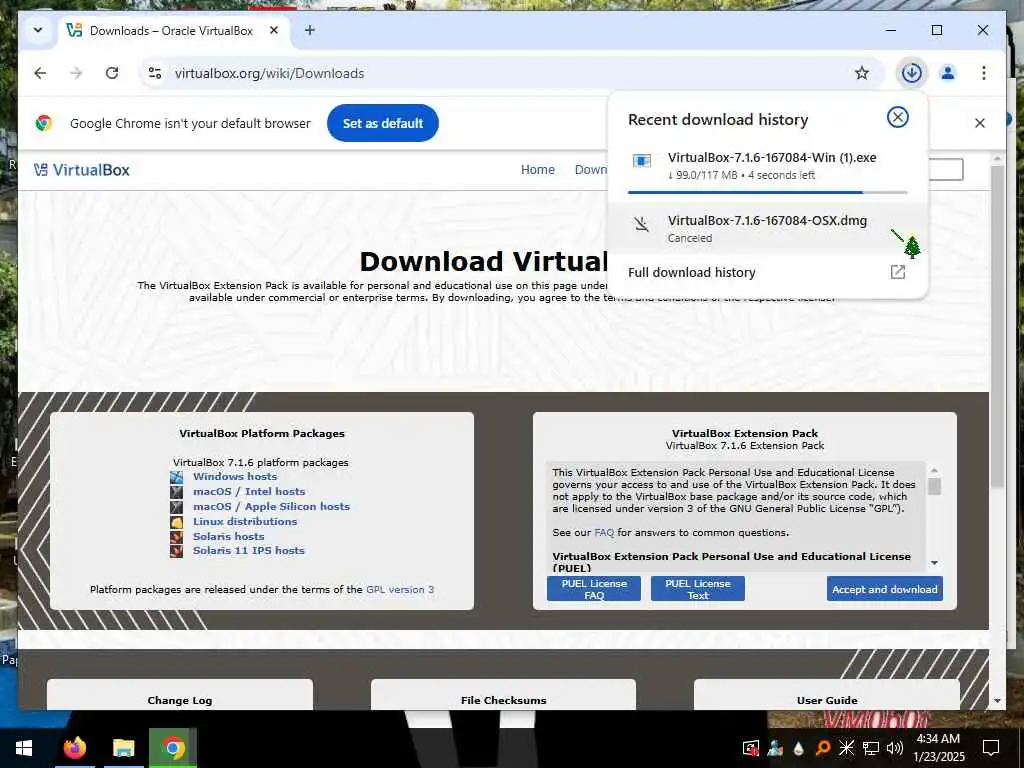Close the Downloads – Oracle VirtualBox tab
Image resolution: width=1024 pixels, height=768 pixels.
[x=274, y=30]
